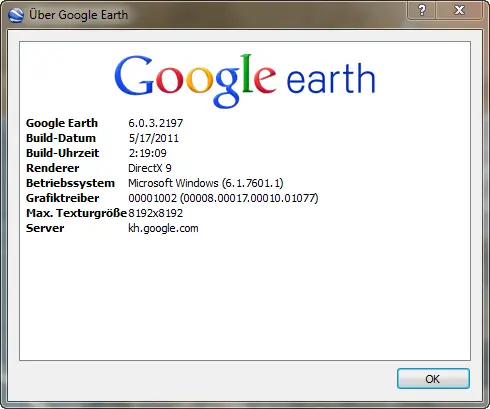Click the build time 2:19:09
490x409 pixels.
pos(148,153)
